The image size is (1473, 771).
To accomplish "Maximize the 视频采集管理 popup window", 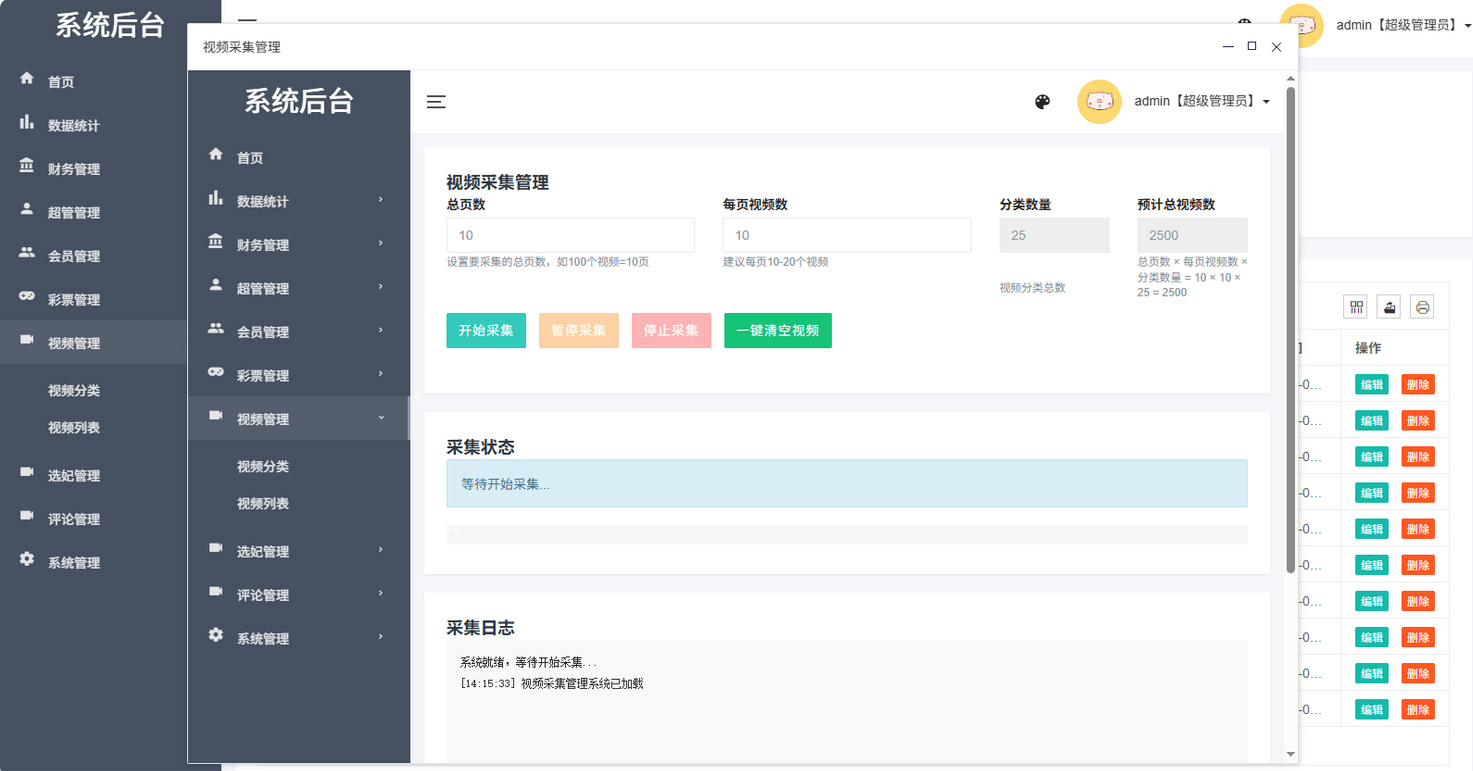I will 1252,46.
